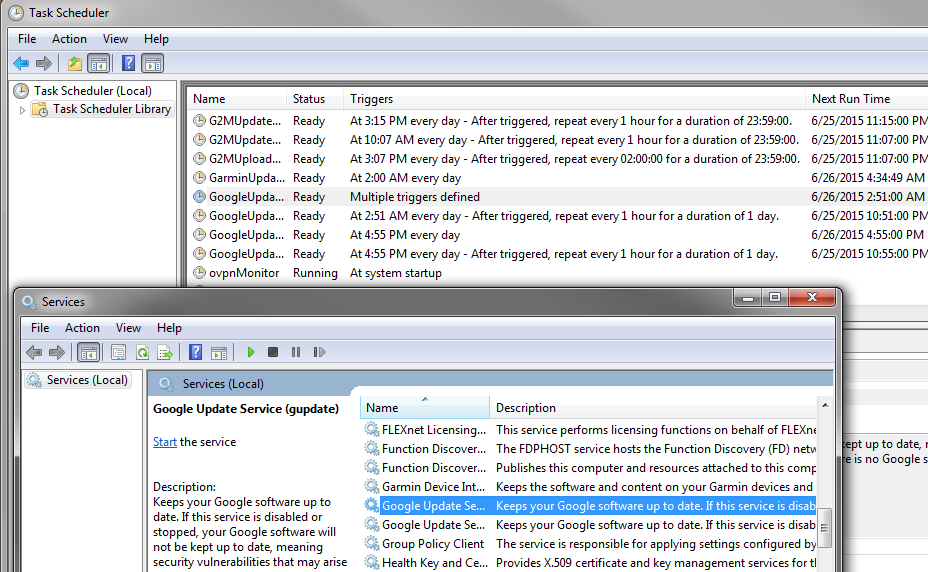The width and height of the screenshot is (928, 572).
Task: Open Help icon in Task Scheduler toolbar
Action: coord(128,63)
